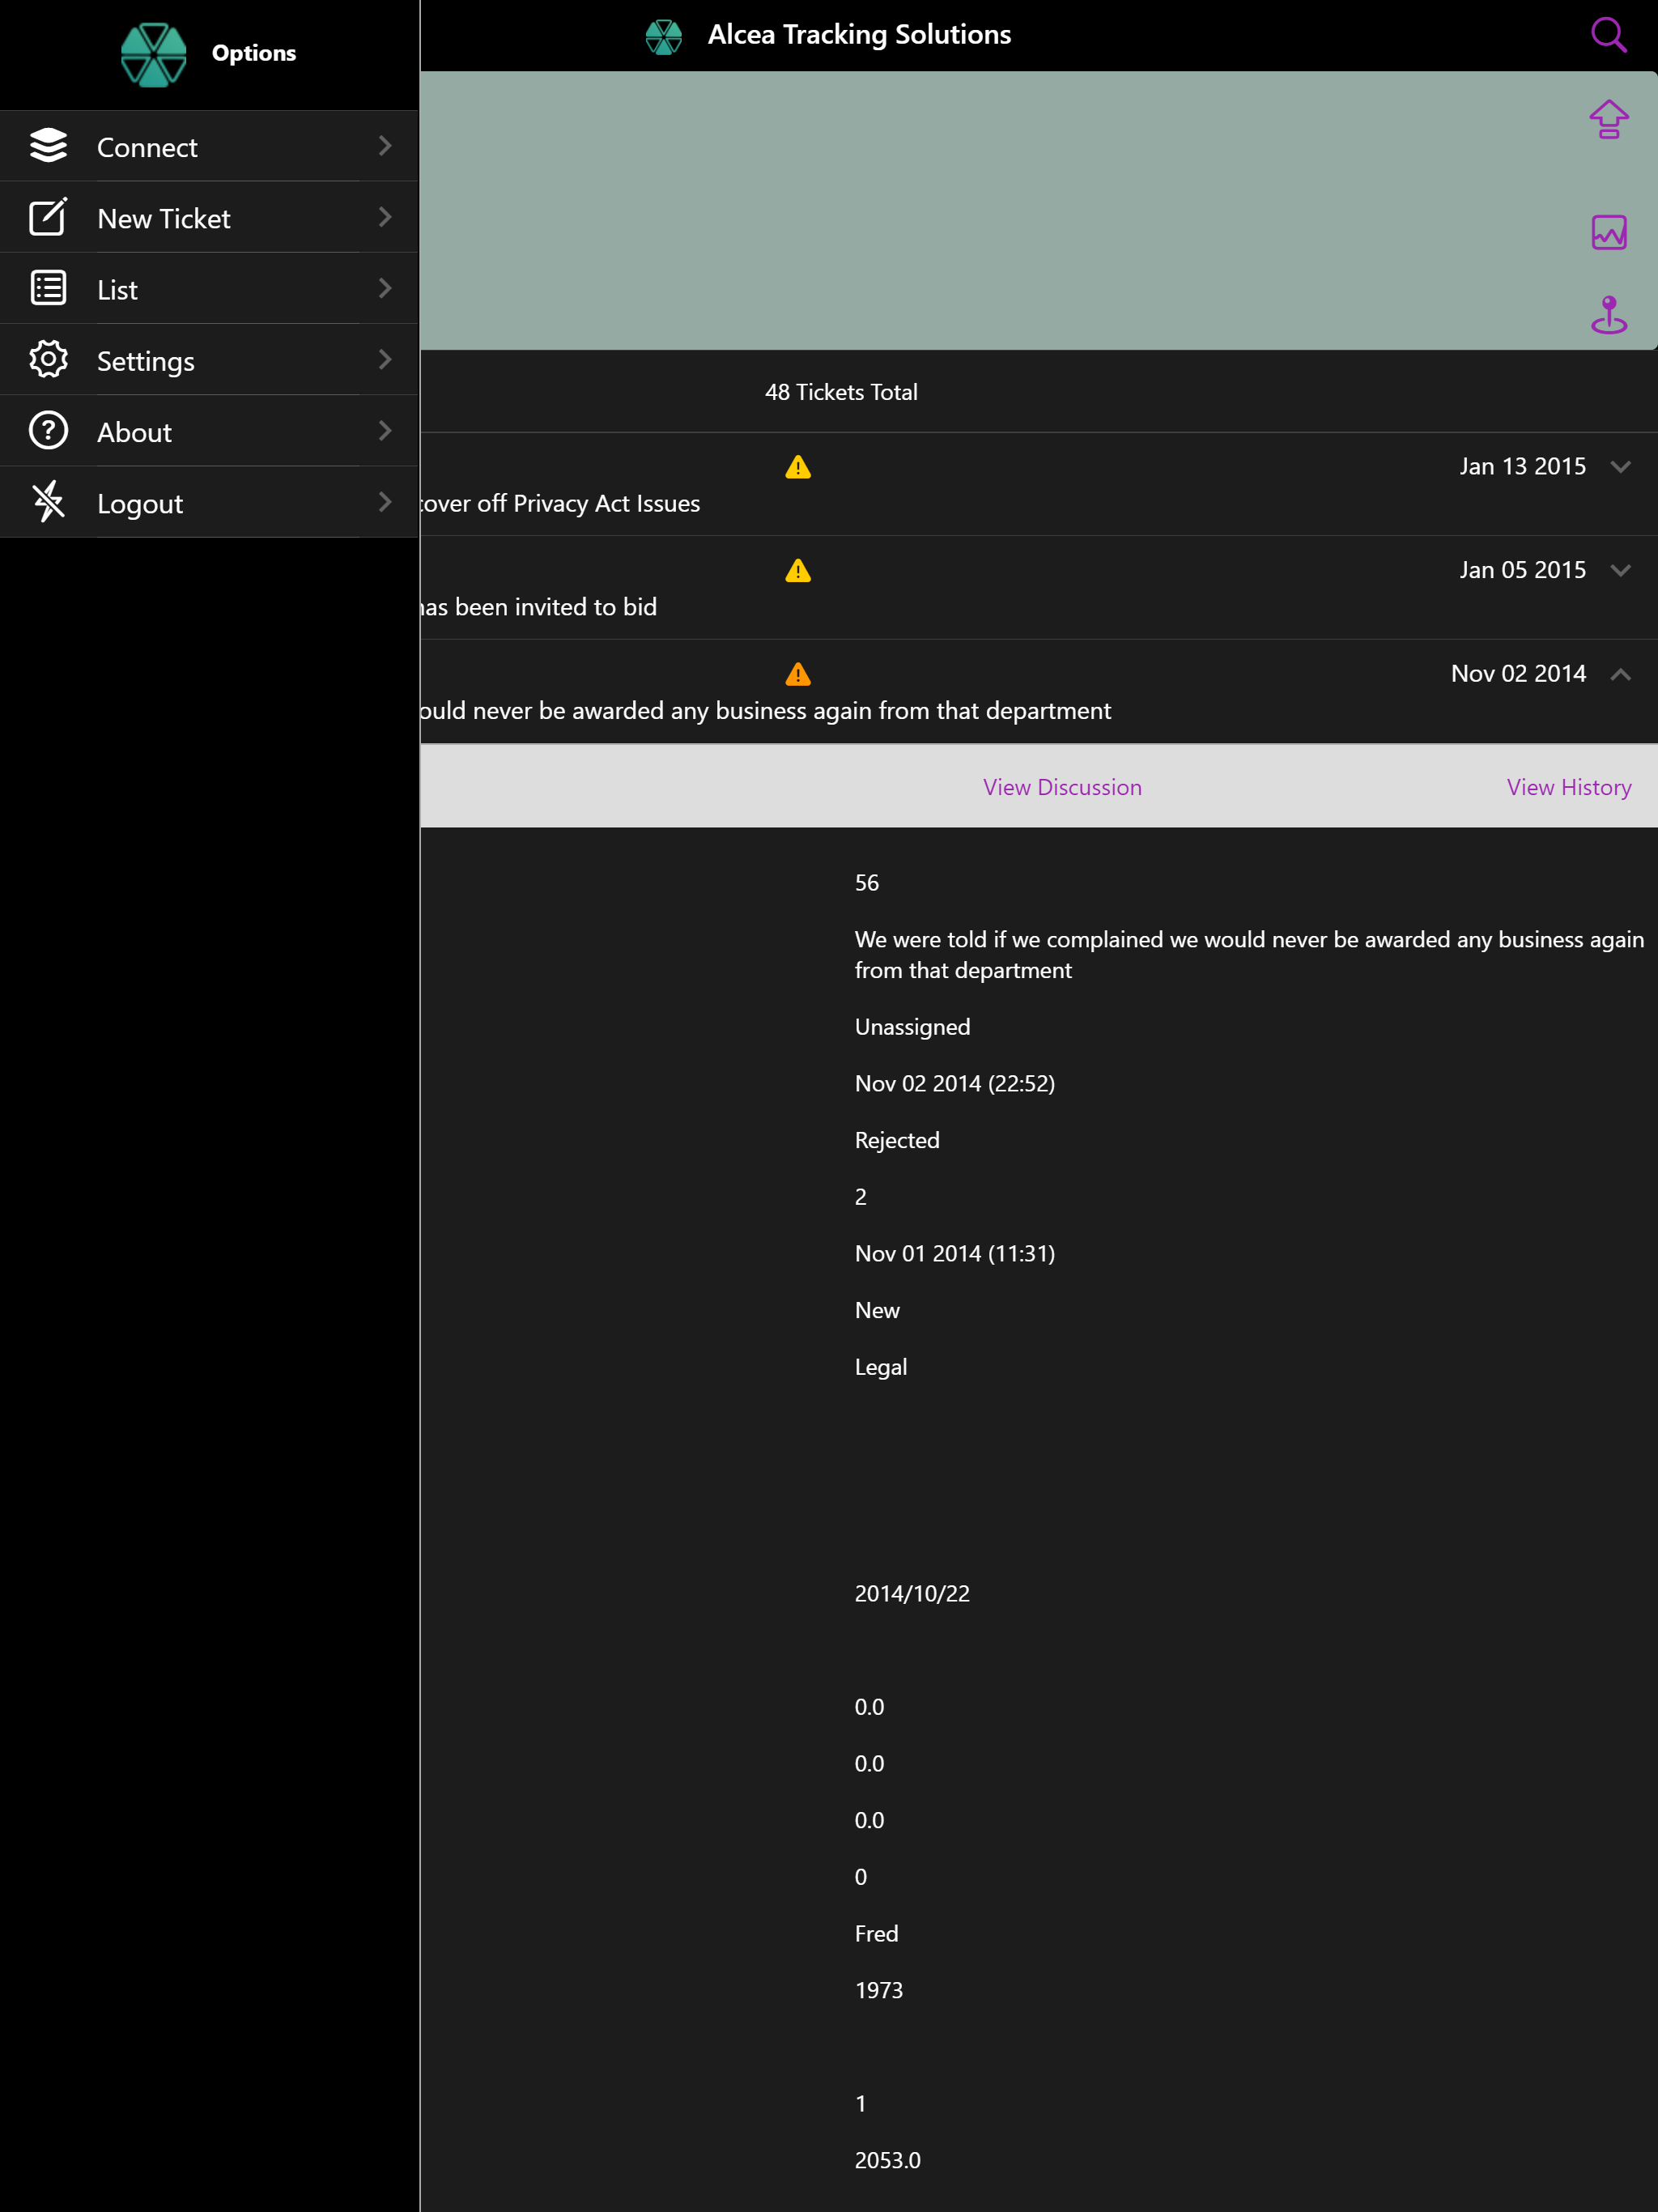Open the View History link
This screenshot has width=1658, height=2212.
pyautogui.click(x=1569, y=787)
